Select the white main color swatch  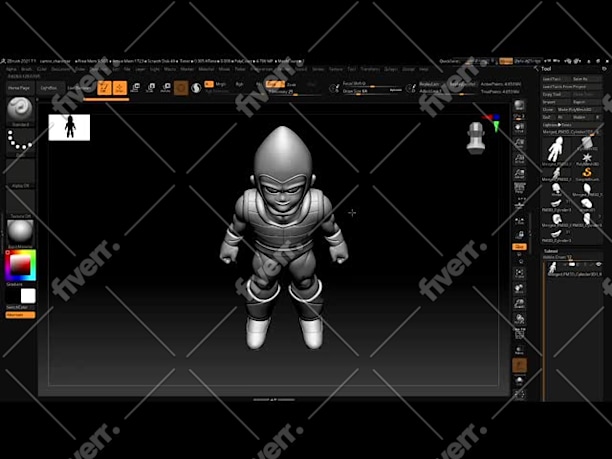28,296
